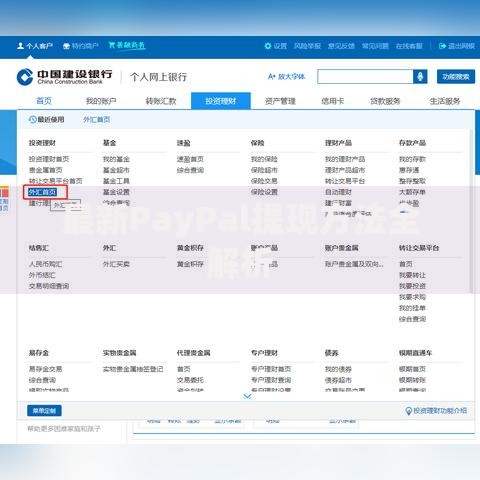Open the highlighted 外汇首页 link
480x480 pixels.
point(43,192)
